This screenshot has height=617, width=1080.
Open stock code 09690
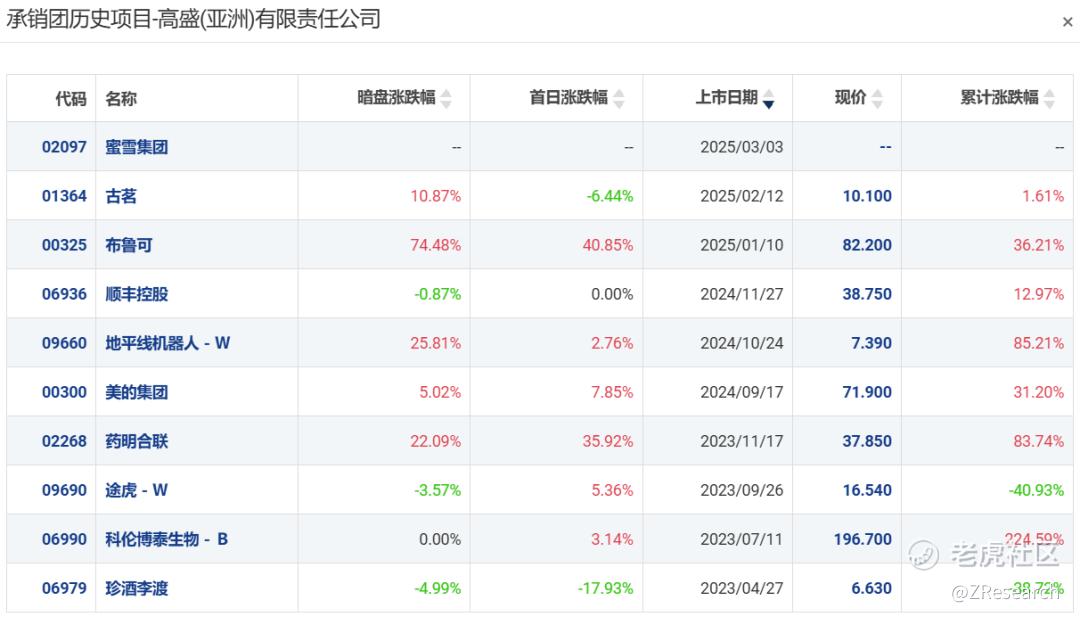(64, 490)
